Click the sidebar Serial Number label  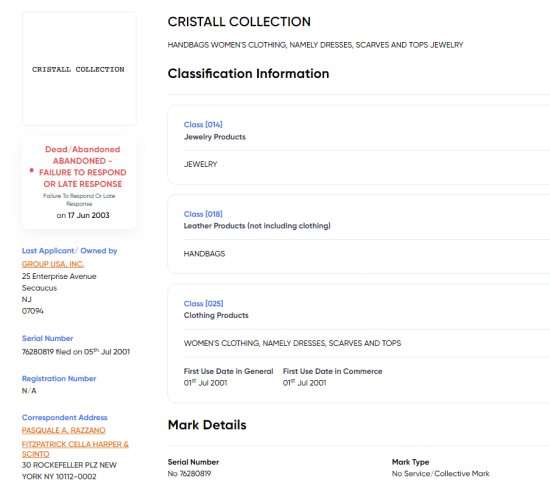coord(47,339)
